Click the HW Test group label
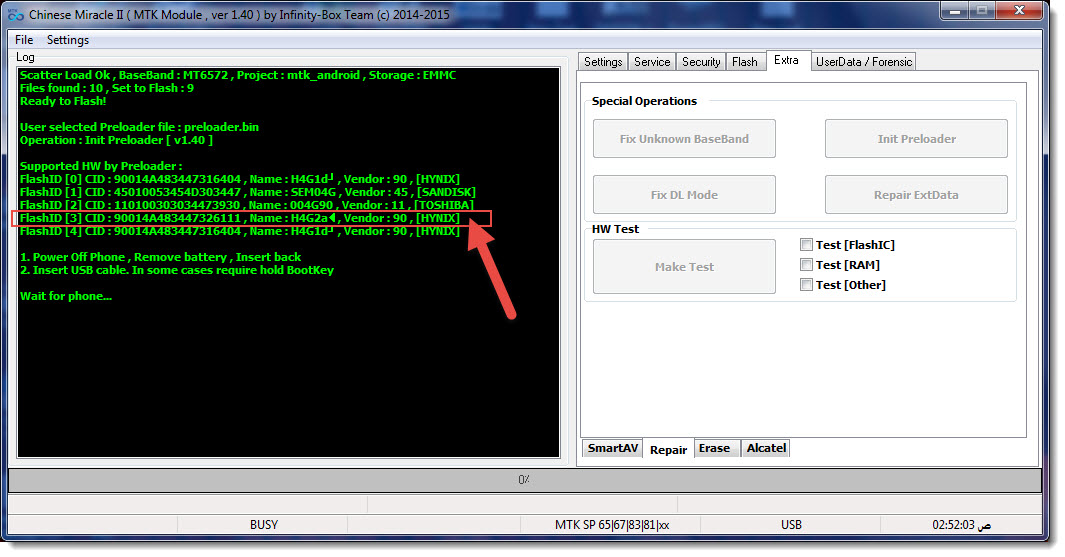 [615, 229]
